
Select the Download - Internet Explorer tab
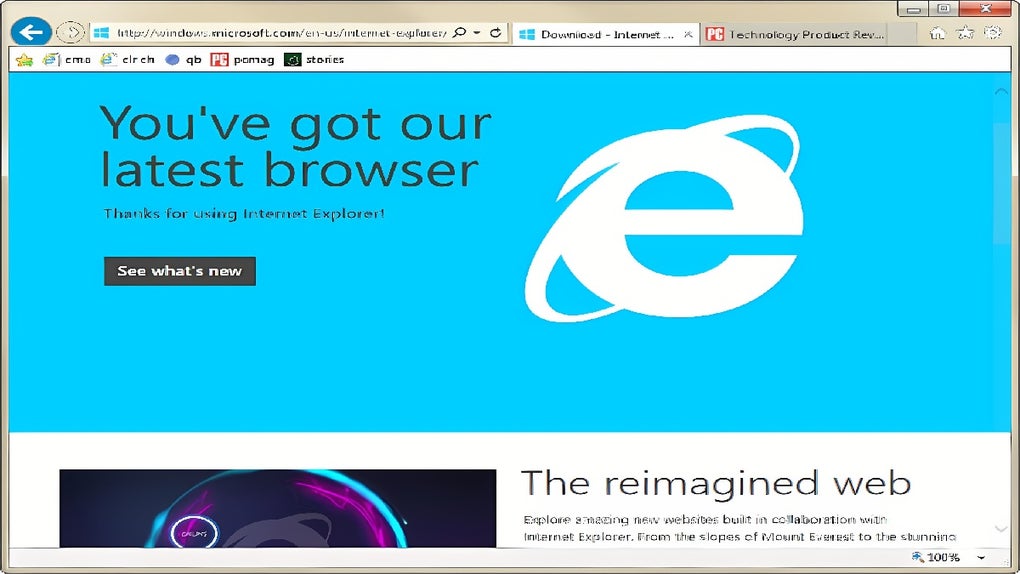point(606,34)
